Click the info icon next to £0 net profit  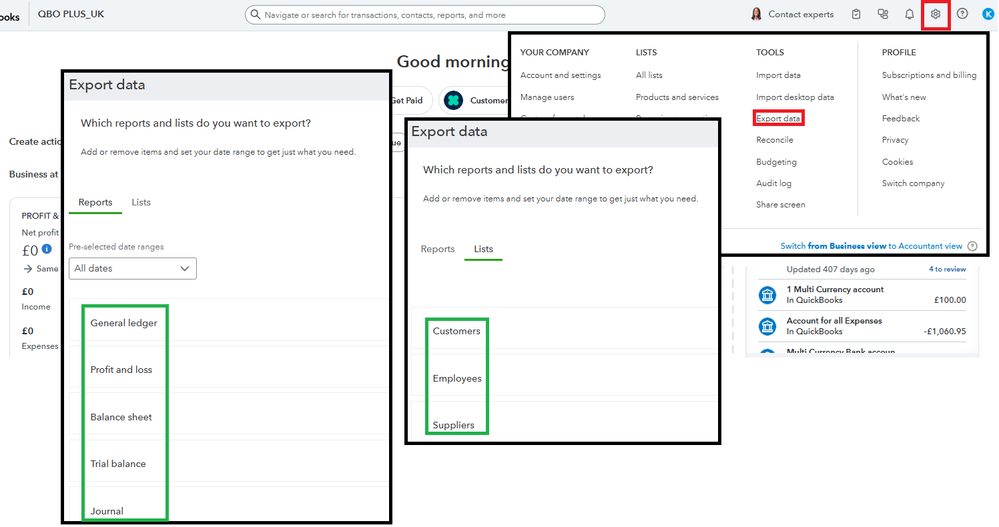(47, 249)
